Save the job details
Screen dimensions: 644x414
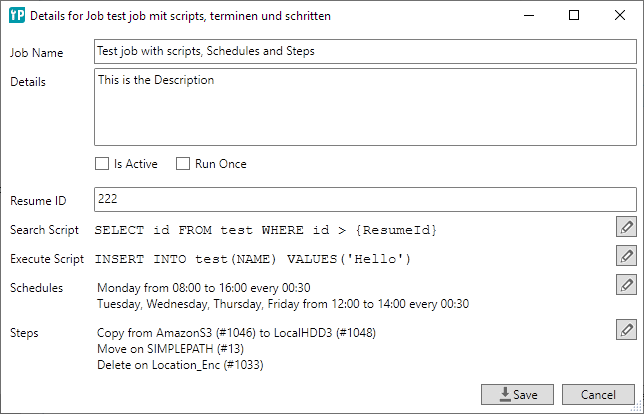coord(517,395)
